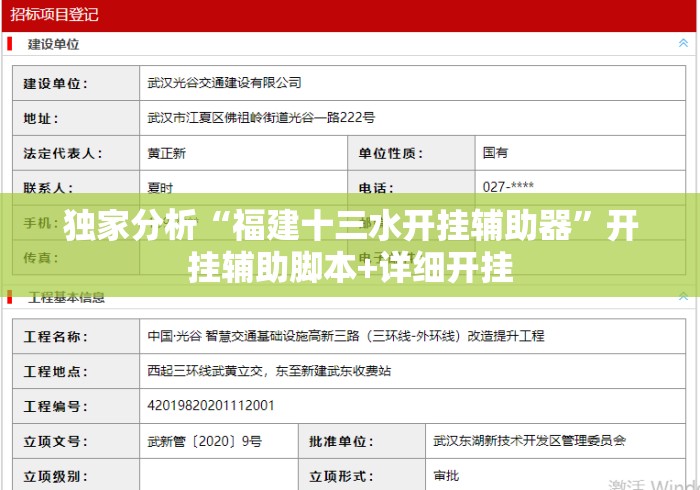Click the 建设单位: row label

[x=56, y=83]
